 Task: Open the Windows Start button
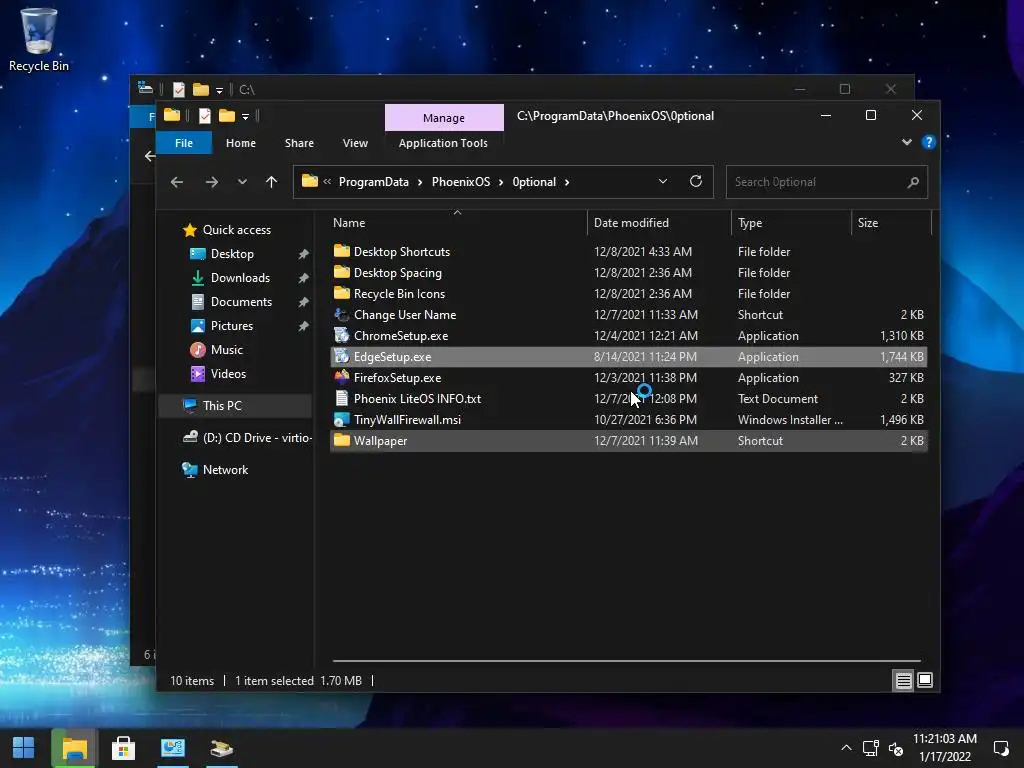[24, 748]
